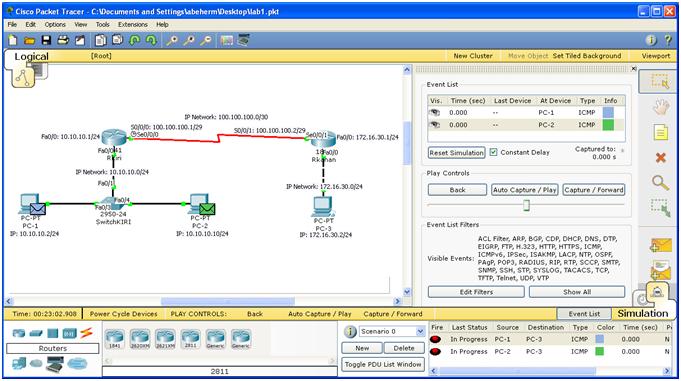Pick the 2811 router model
681x381 pixels.
[x=190, y=339]
